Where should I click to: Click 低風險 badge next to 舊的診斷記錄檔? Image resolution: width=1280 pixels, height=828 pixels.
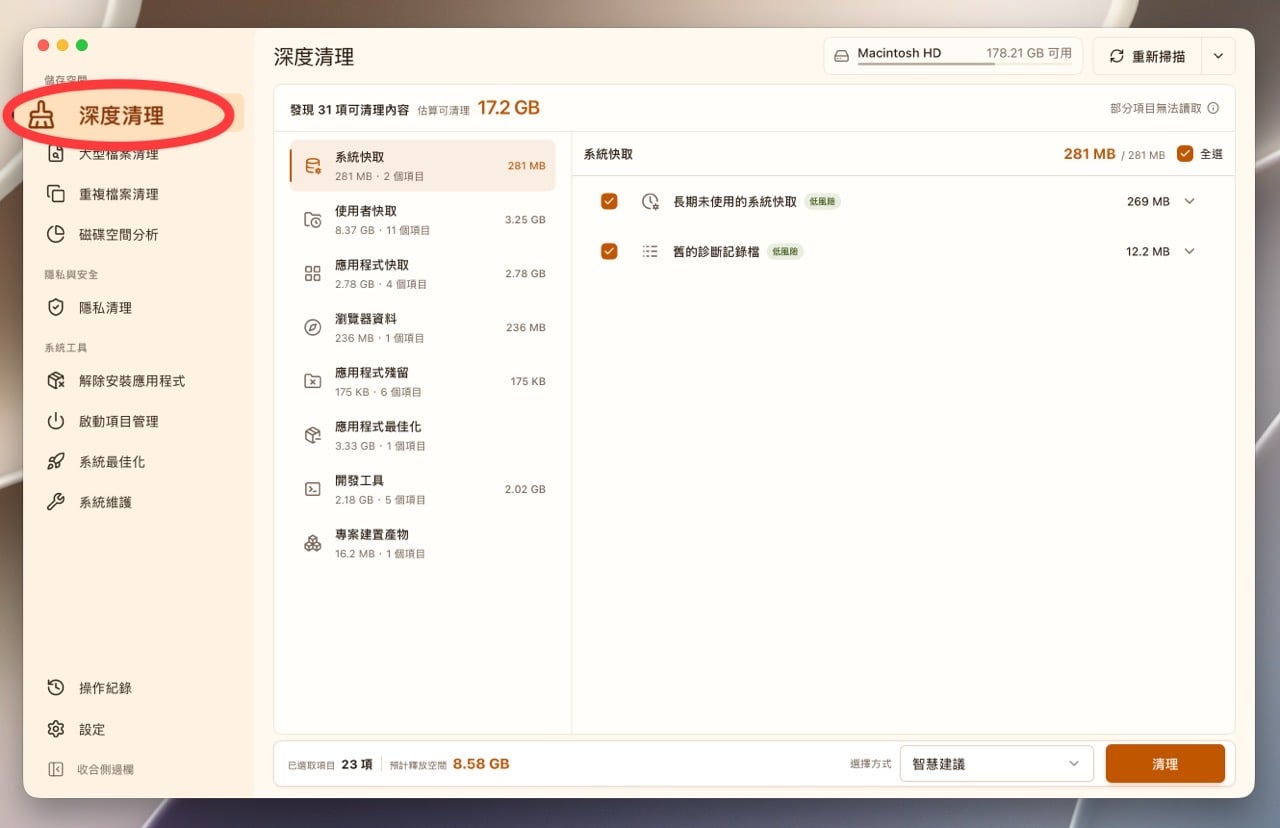(x=785, y=252)
